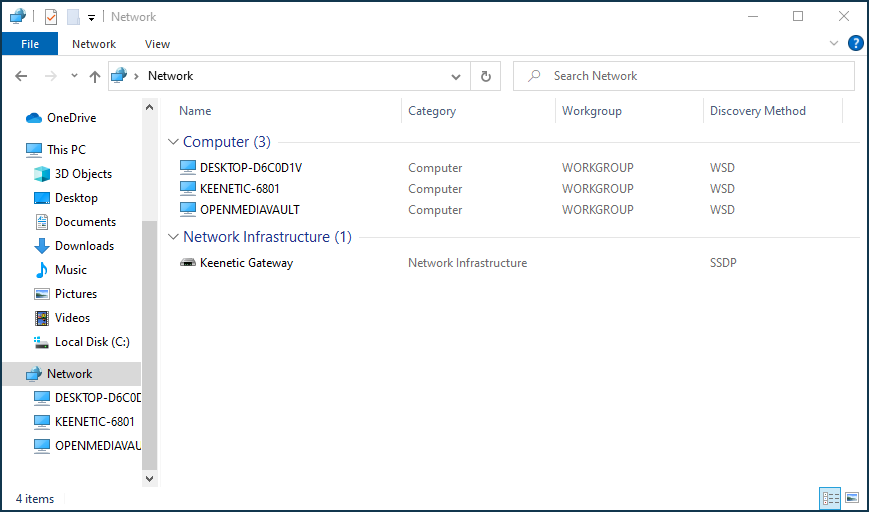869x512 pixels.
Task: Select the OPENMEDIAVAULT computer icon in list
Action: tap(188, 209)
